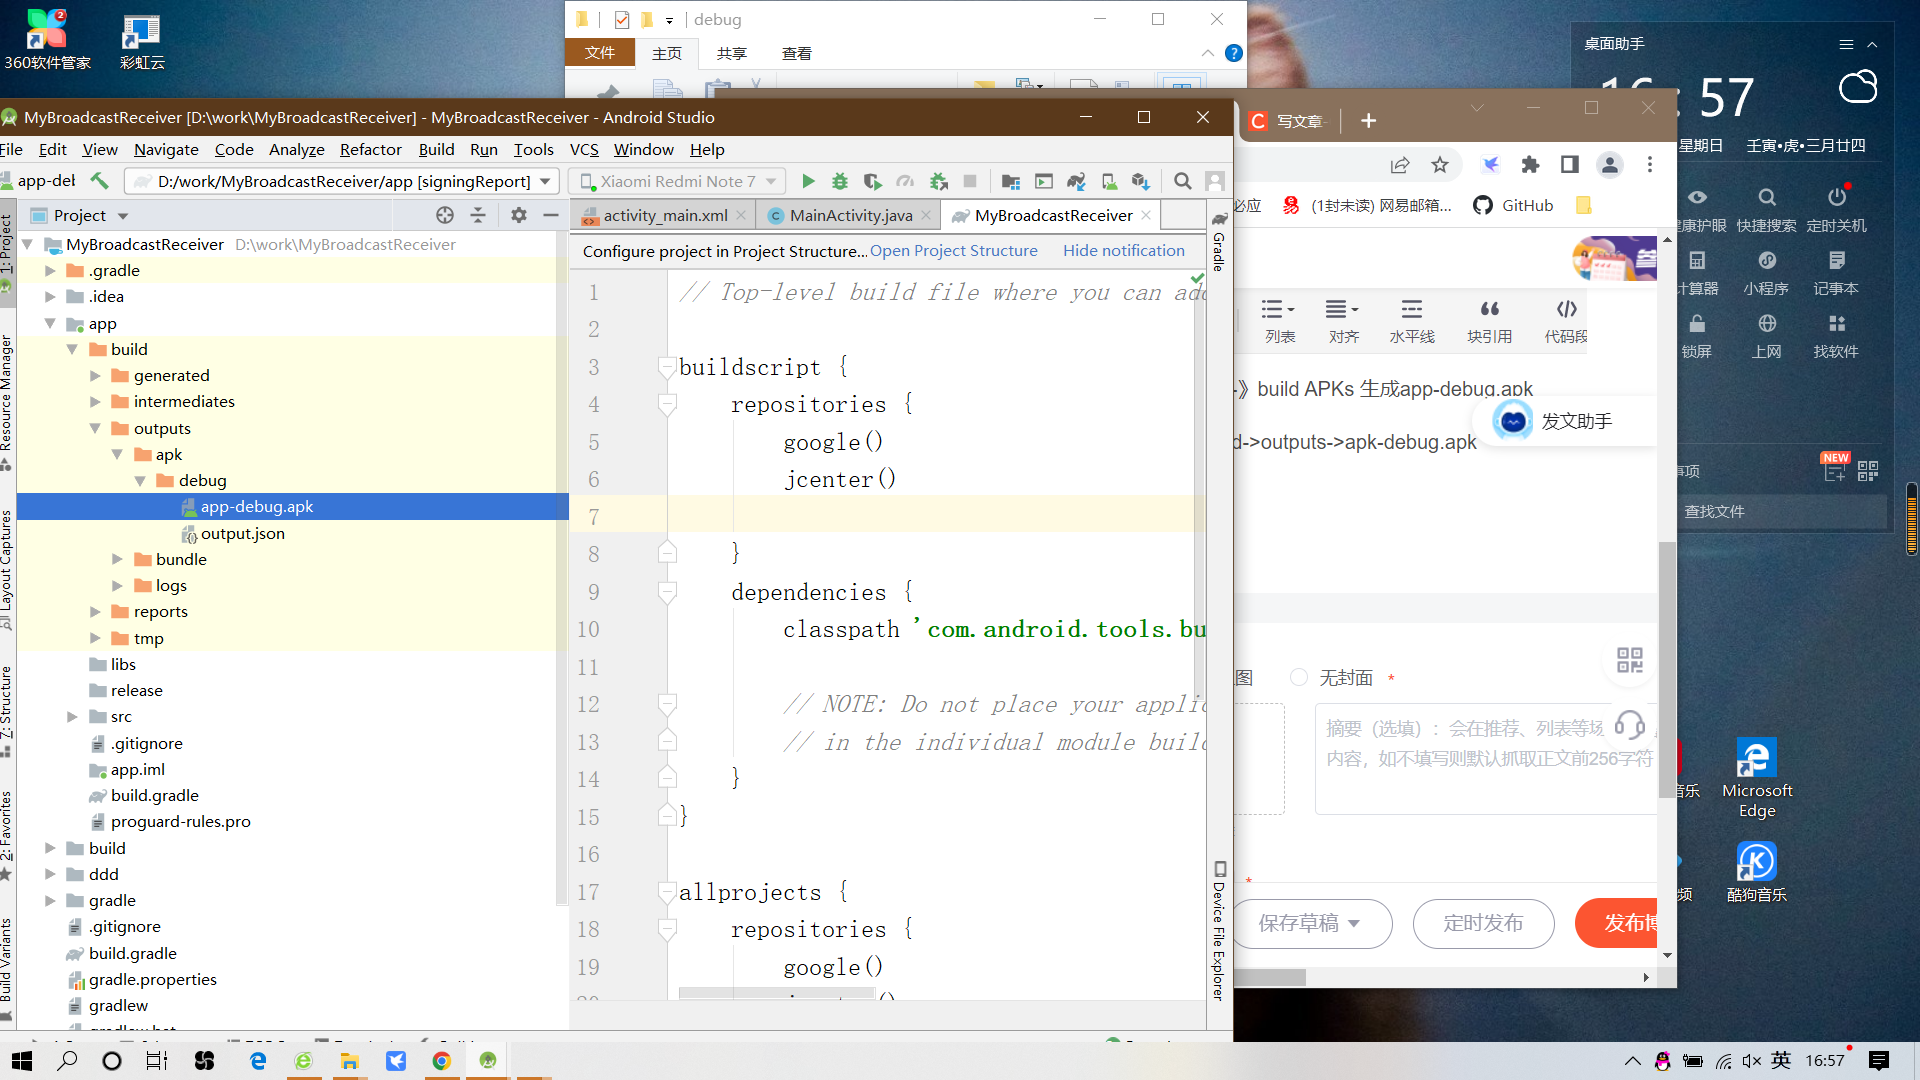Click the Open Project Structure link in notification

[x=953, y=251]
